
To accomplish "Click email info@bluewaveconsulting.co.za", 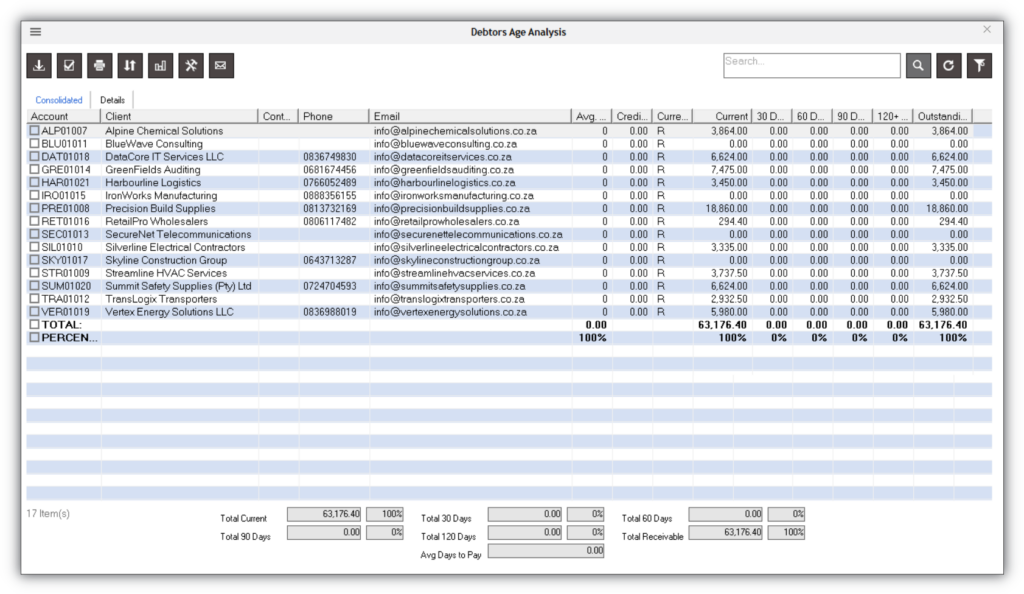I will (x=445, y=144).
